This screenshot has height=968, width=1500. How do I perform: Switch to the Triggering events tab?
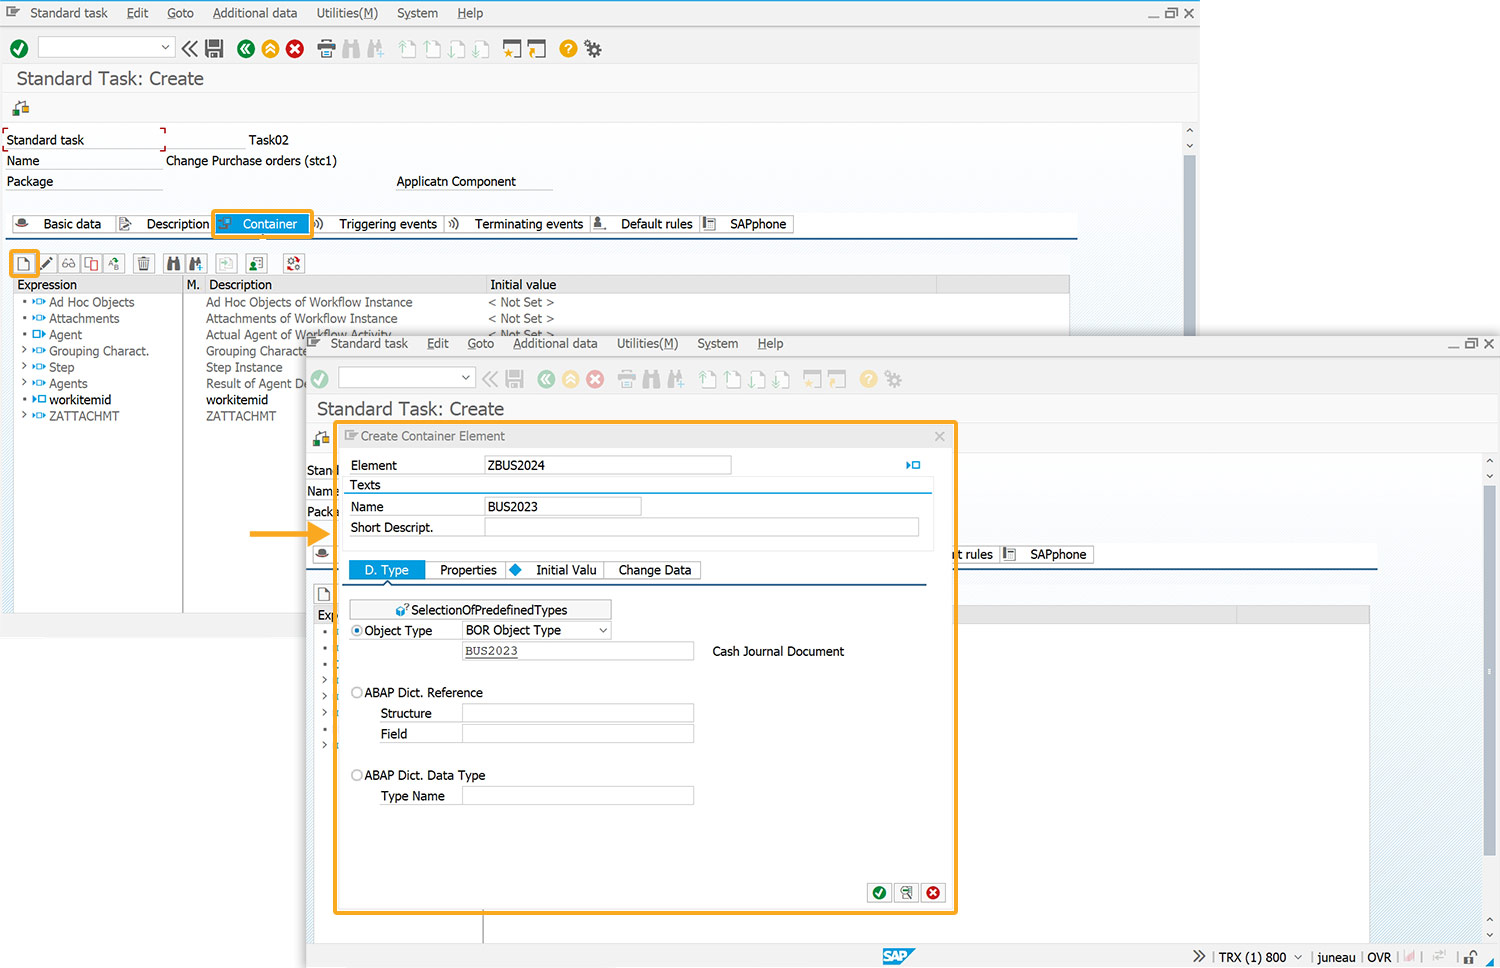[387, 224]
